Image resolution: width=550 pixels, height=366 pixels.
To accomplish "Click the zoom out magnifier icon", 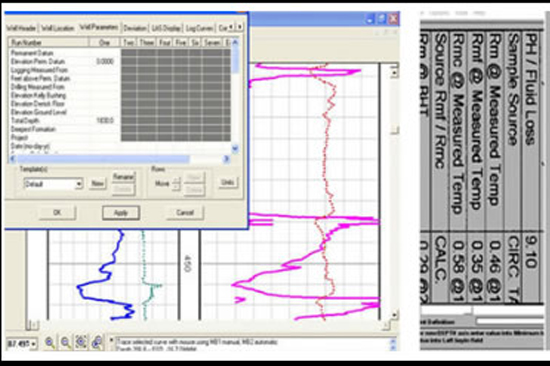I will tap(66, 342).
